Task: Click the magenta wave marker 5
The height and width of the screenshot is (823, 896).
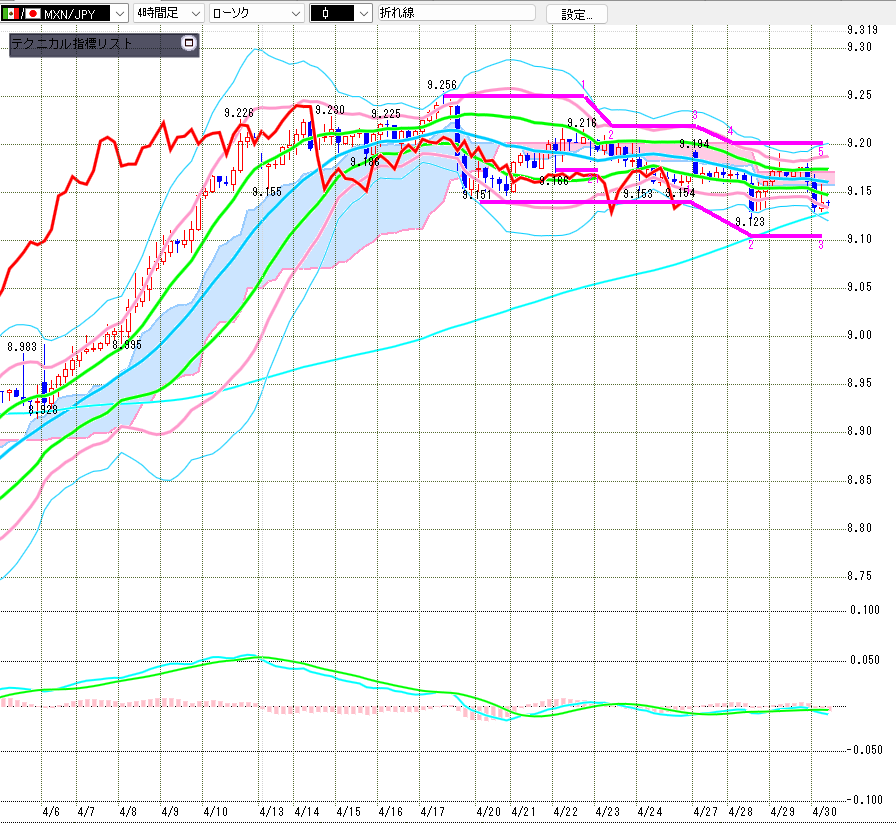Action: [821, 152]
